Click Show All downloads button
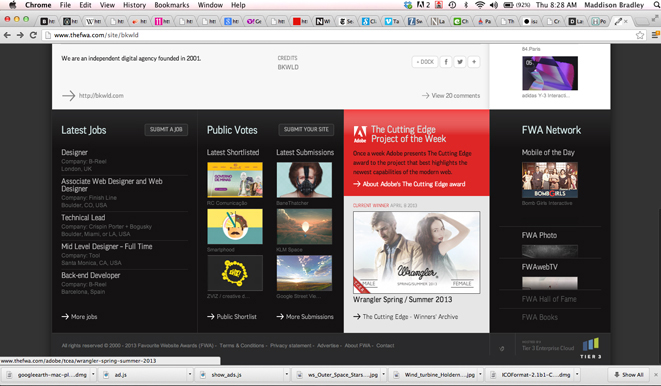Image resolution: width=661 pixels, height=386 pixels. tap(629, 374)
